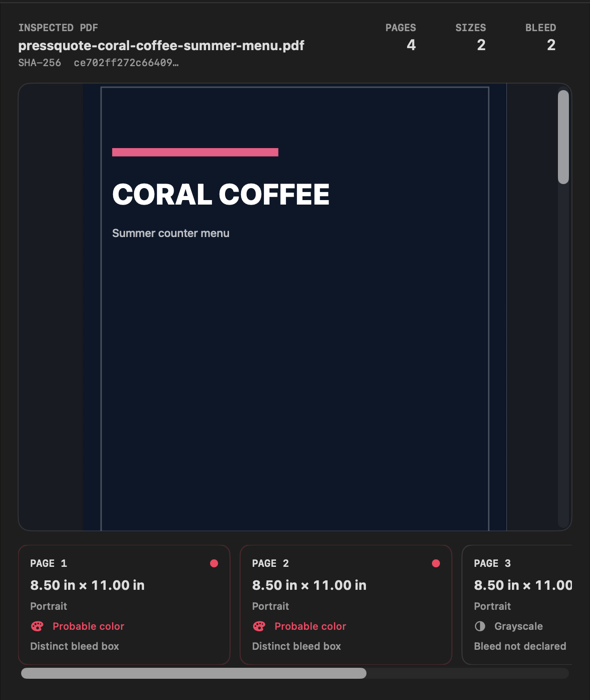Click the red status dot on Page 1
Viewport: 590px width, 700px height.
pos(214,563)
